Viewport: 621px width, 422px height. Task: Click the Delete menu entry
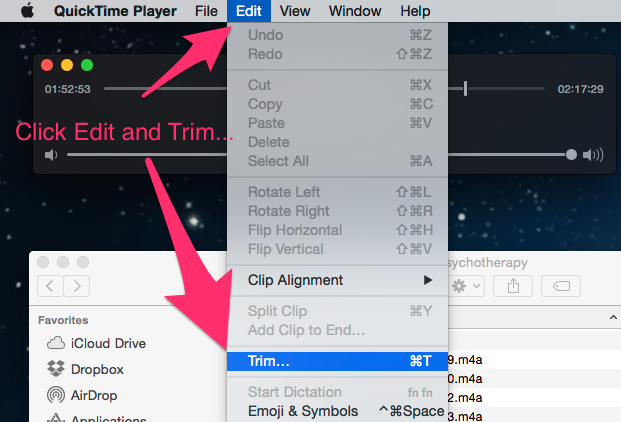pyautogui.click(x=337, y=142)
